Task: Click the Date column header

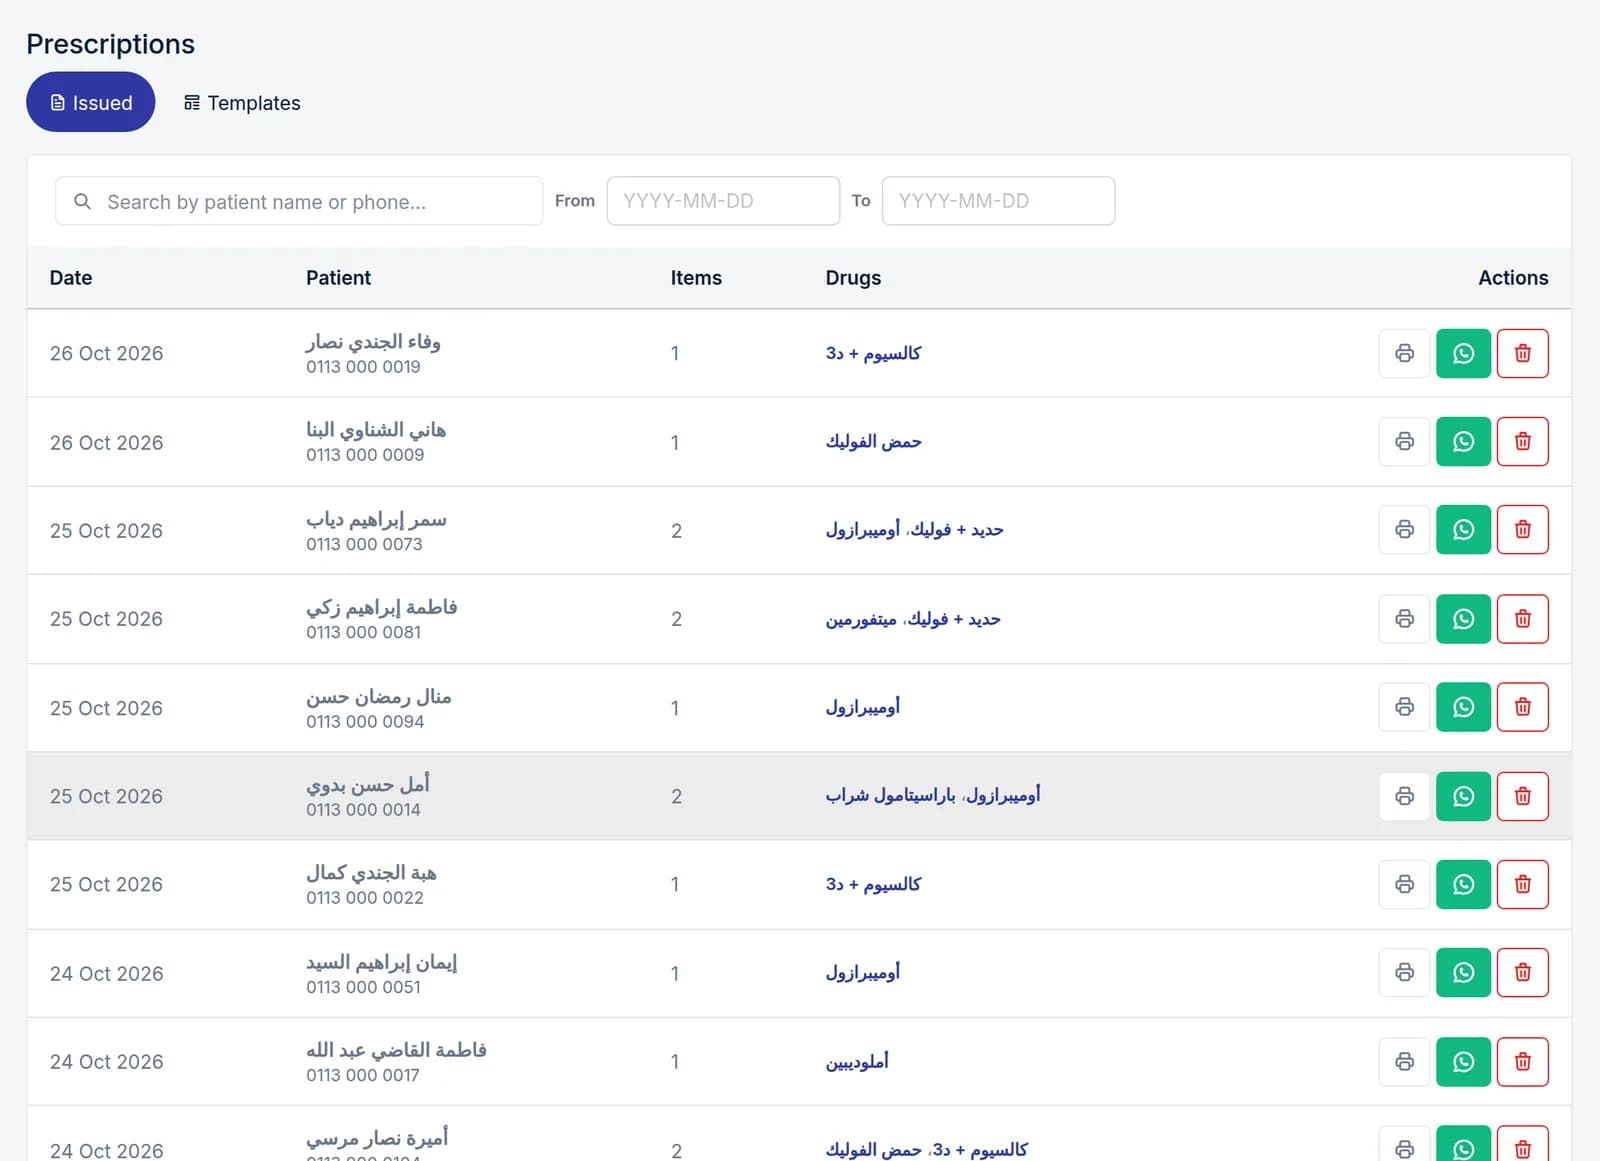Action: (71, 278)
